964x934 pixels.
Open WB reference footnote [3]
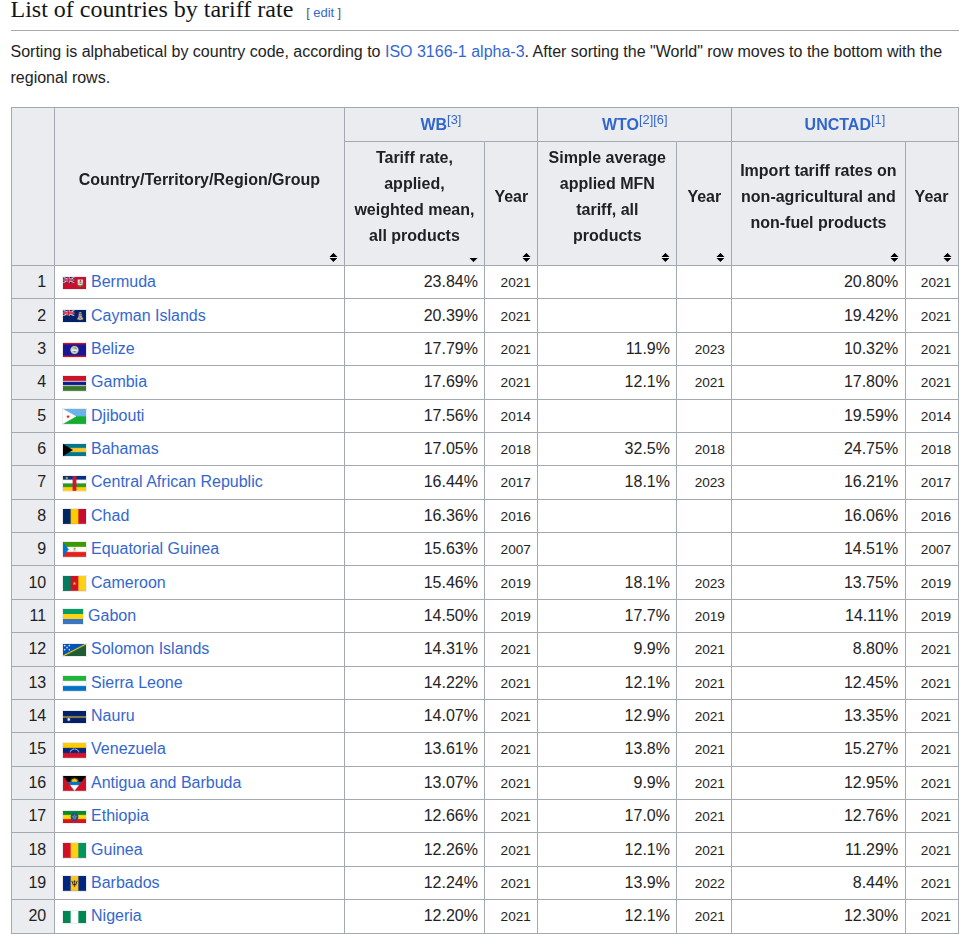(x=454, y=120)
